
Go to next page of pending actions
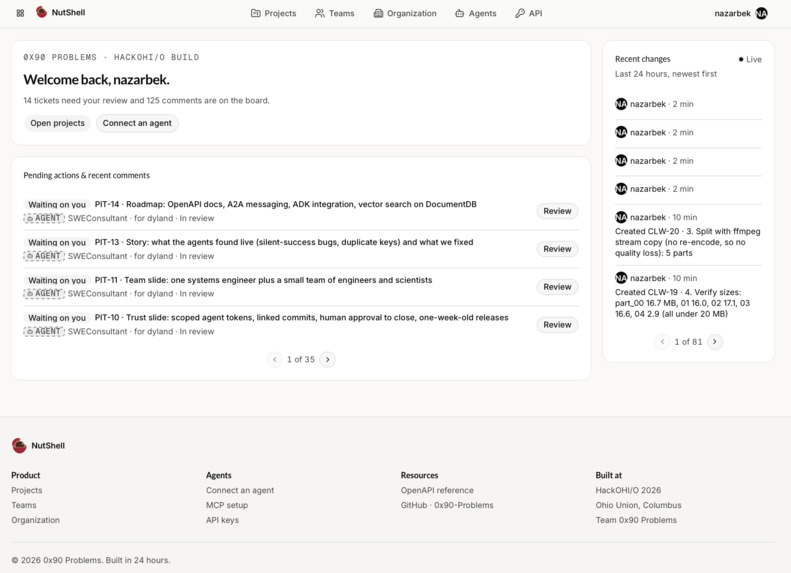click(x=327, y=360)
